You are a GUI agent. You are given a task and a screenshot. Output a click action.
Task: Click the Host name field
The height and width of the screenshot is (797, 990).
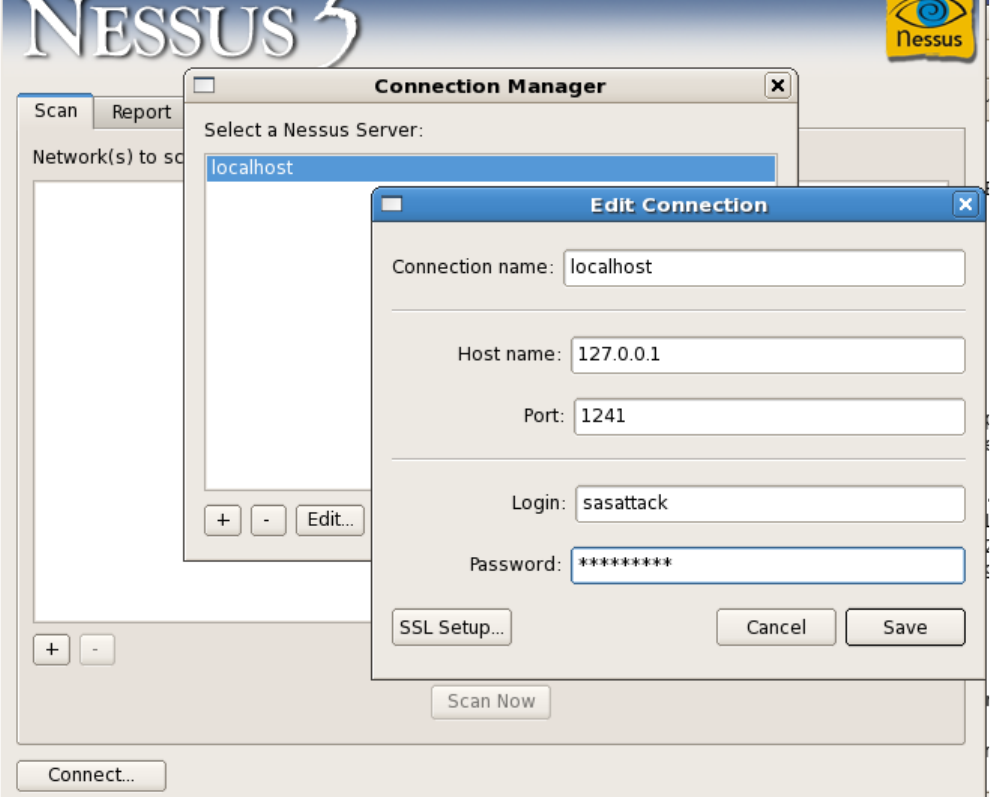[x=768, y=355]
